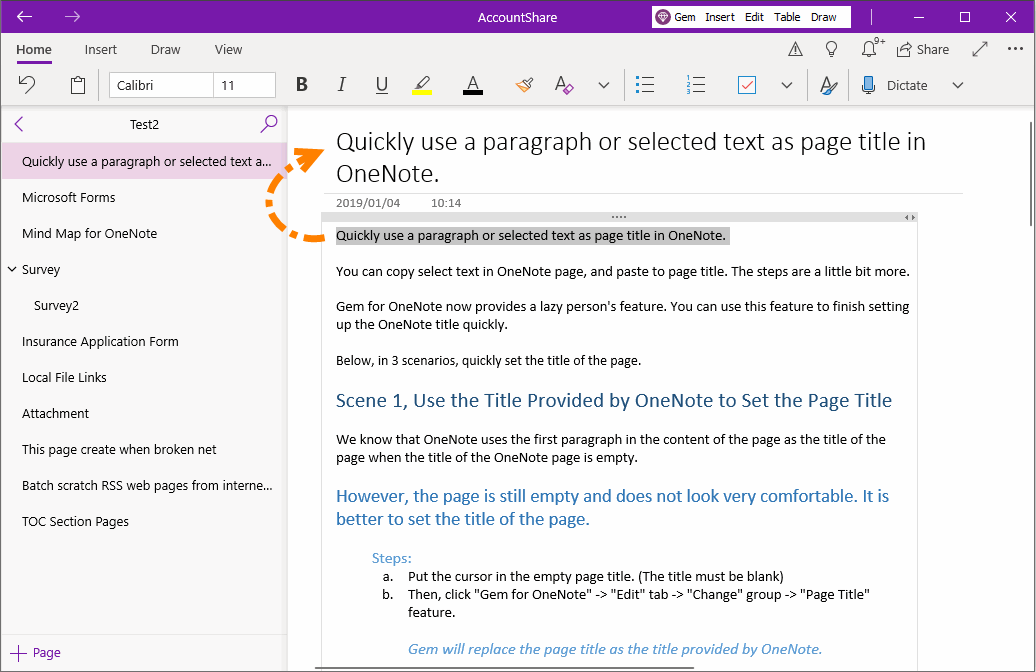Click the page title text
Screen dimensions: 1036x672
(630, 157)
